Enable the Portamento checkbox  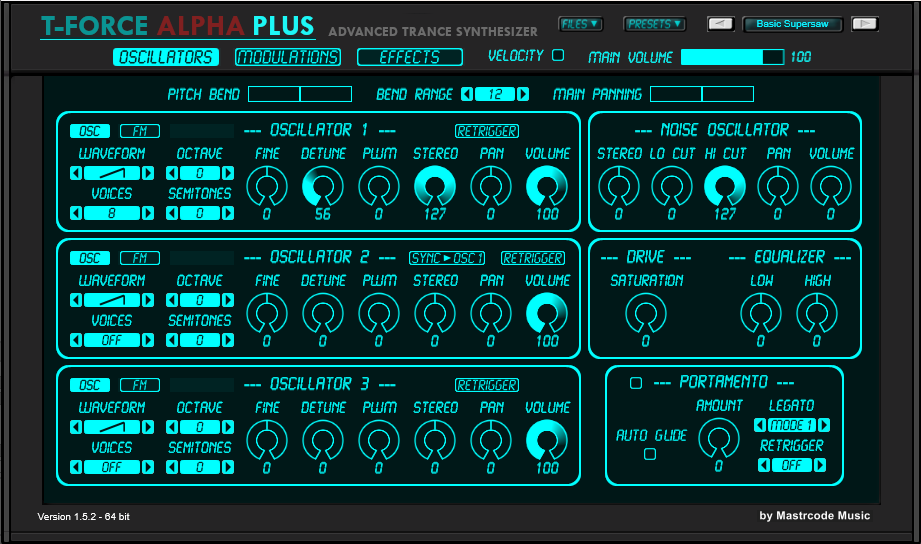(x=636, y=383)
